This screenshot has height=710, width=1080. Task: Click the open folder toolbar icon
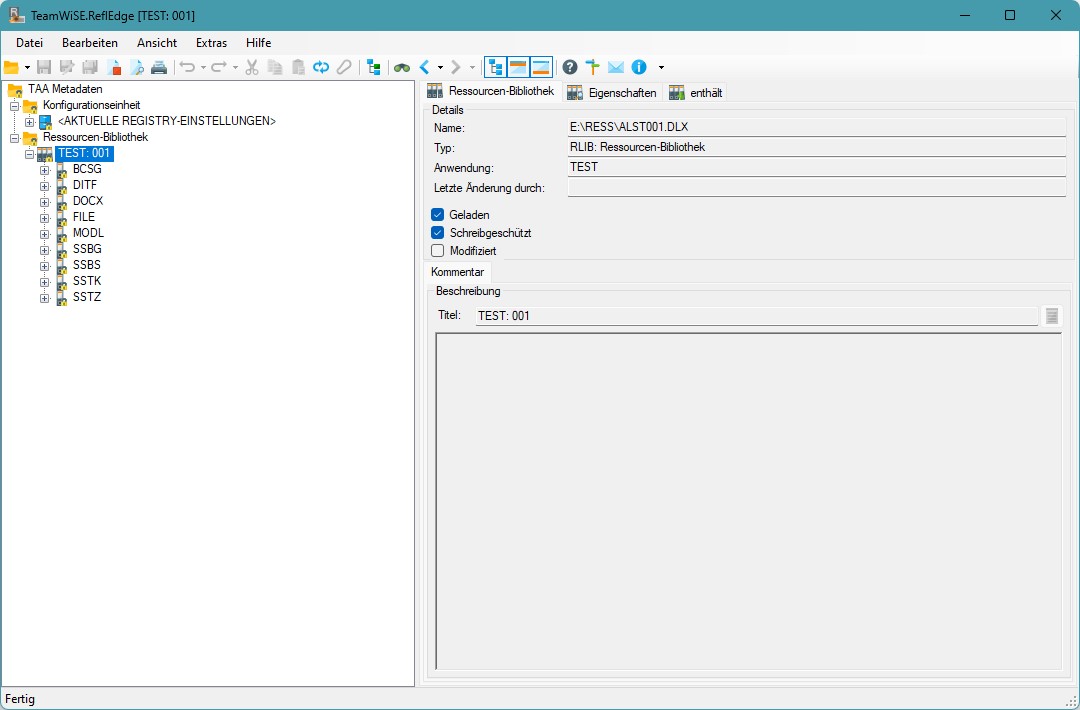click(x=11, y=67)
